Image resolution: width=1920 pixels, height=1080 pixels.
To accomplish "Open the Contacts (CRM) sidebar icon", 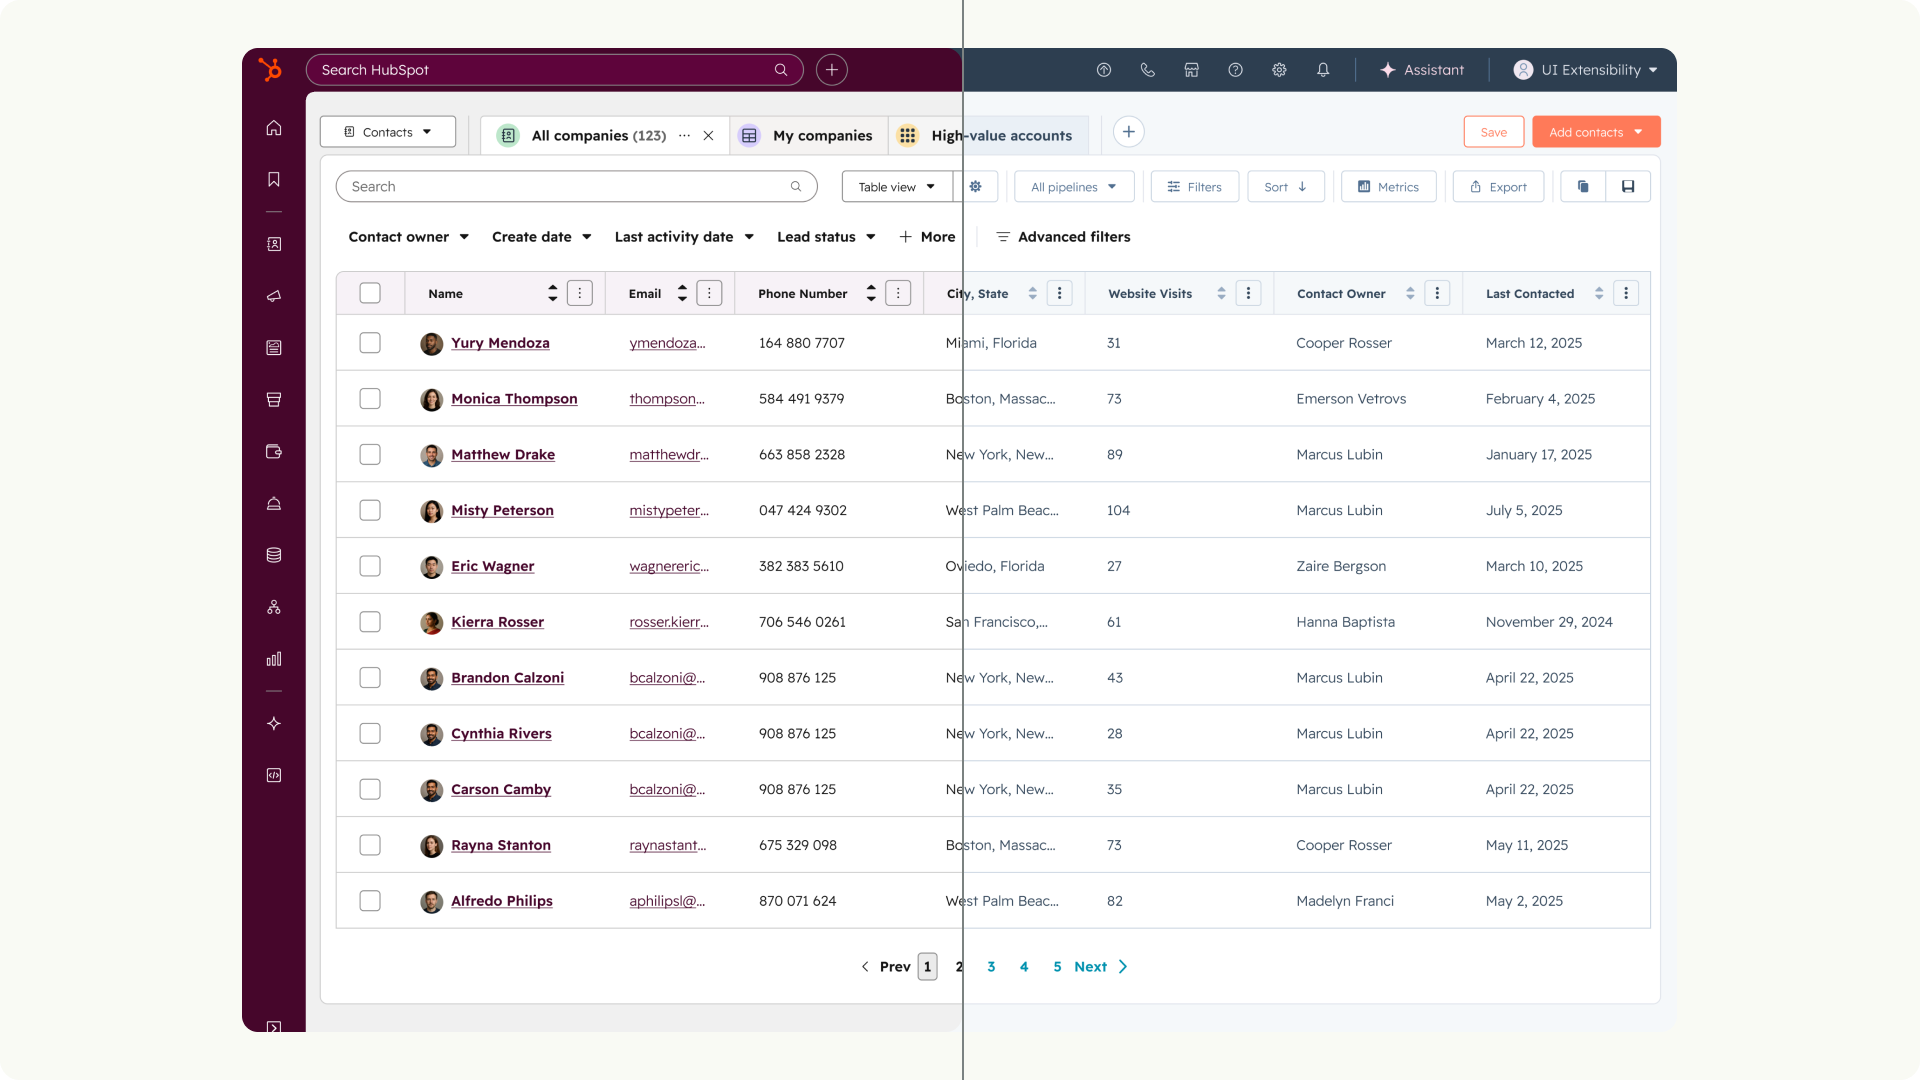I will [x=274, y=244].
